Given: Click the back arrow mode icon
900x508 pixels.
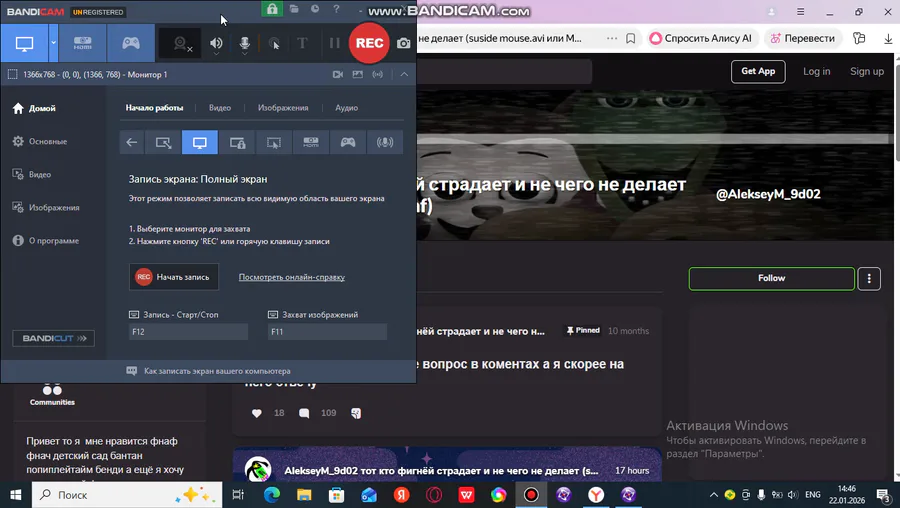Looking at the screenshot, I should pos(132,142).
